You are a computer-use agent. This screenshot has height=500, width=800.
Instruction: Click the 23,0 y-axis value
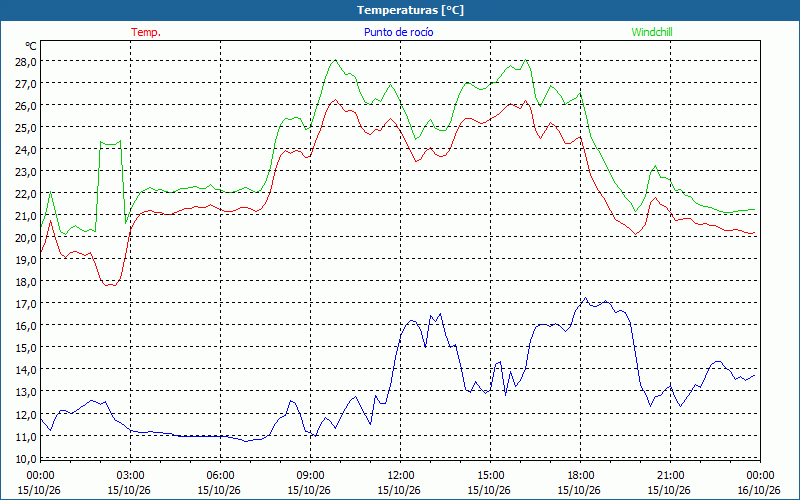[25, 171]
